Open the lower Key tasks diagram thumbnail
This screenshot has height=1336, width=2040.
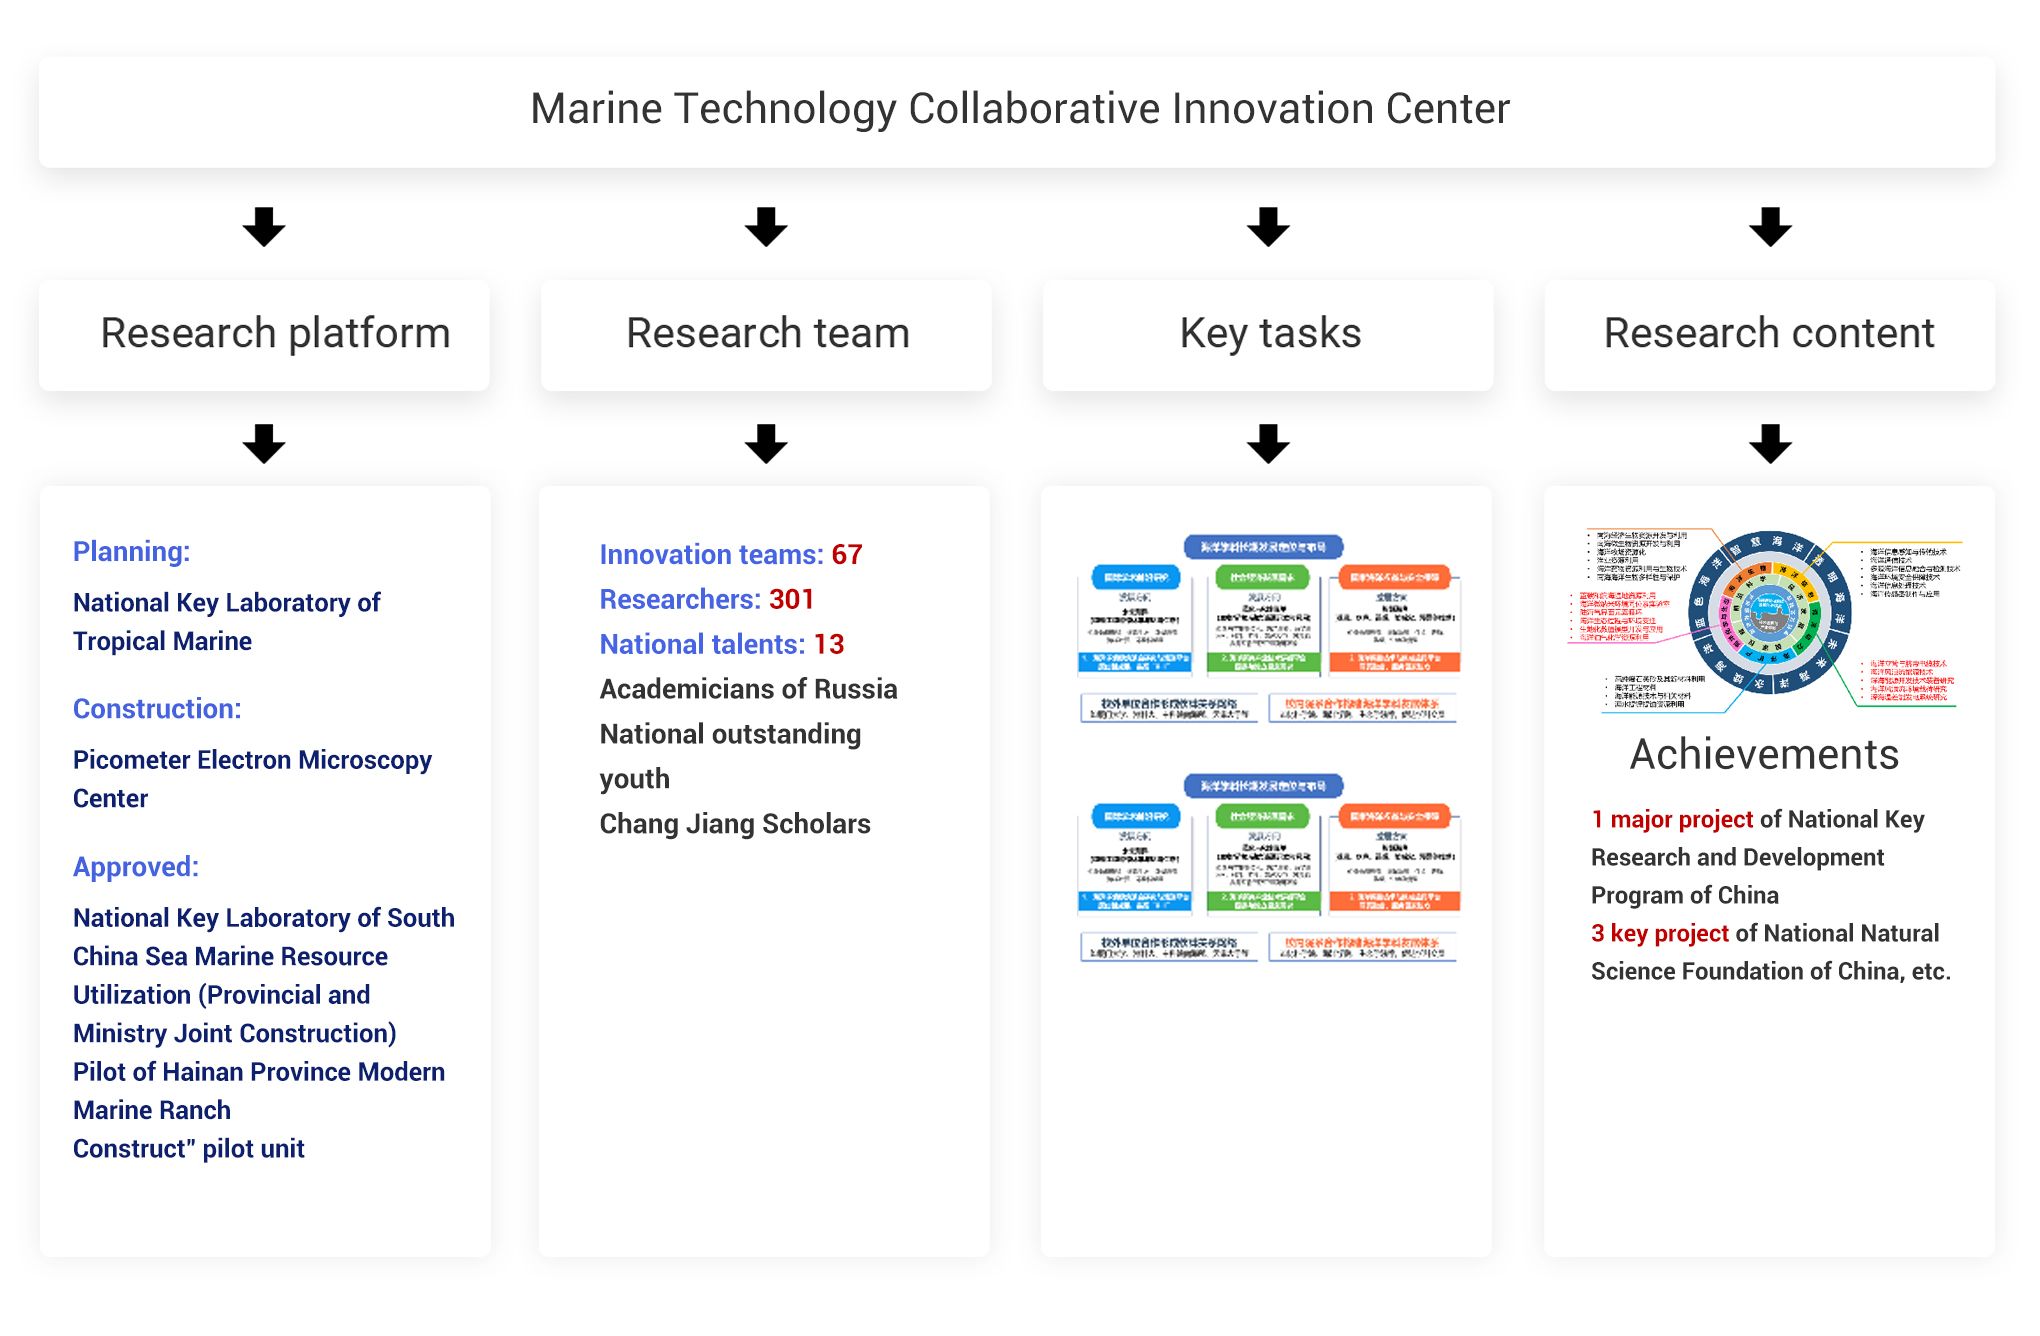click(1268, 868)
